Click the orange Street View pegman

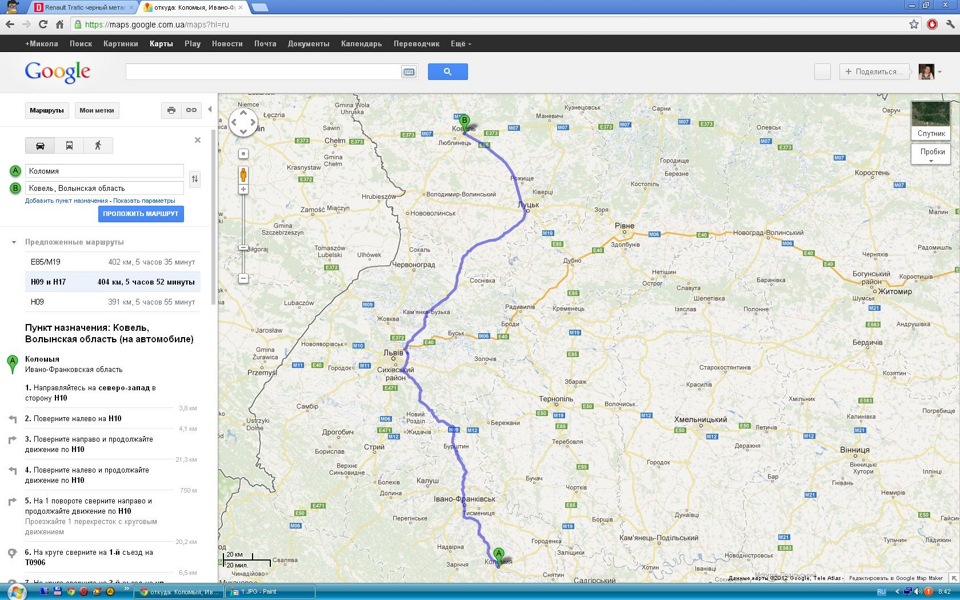[243, 174]
